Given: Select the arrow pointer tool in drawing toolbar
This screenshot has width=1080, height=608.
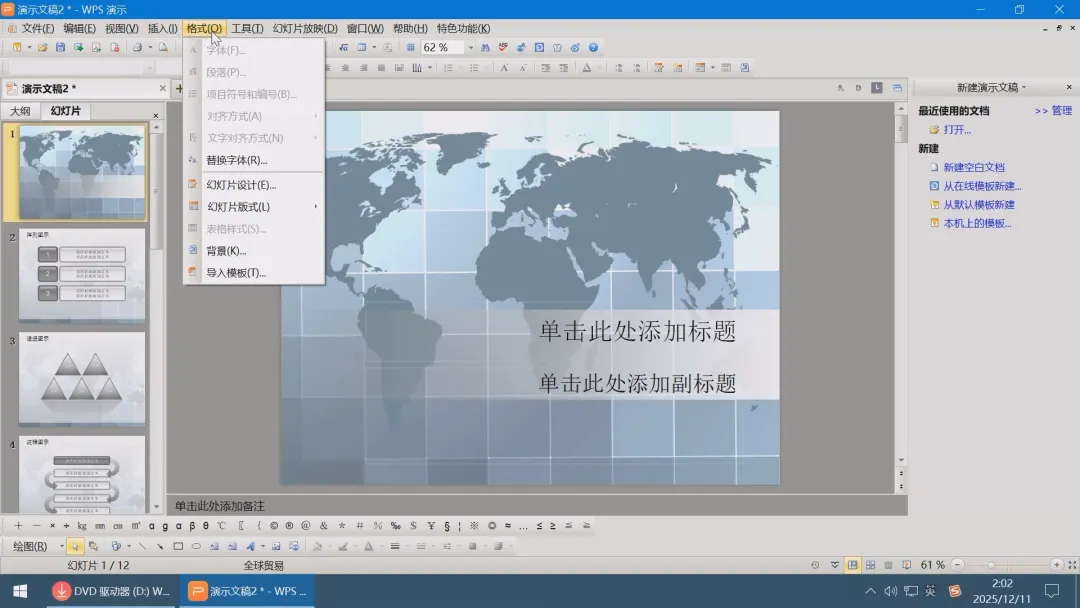Looking at the screenshot, I should [x=74, y=546].
